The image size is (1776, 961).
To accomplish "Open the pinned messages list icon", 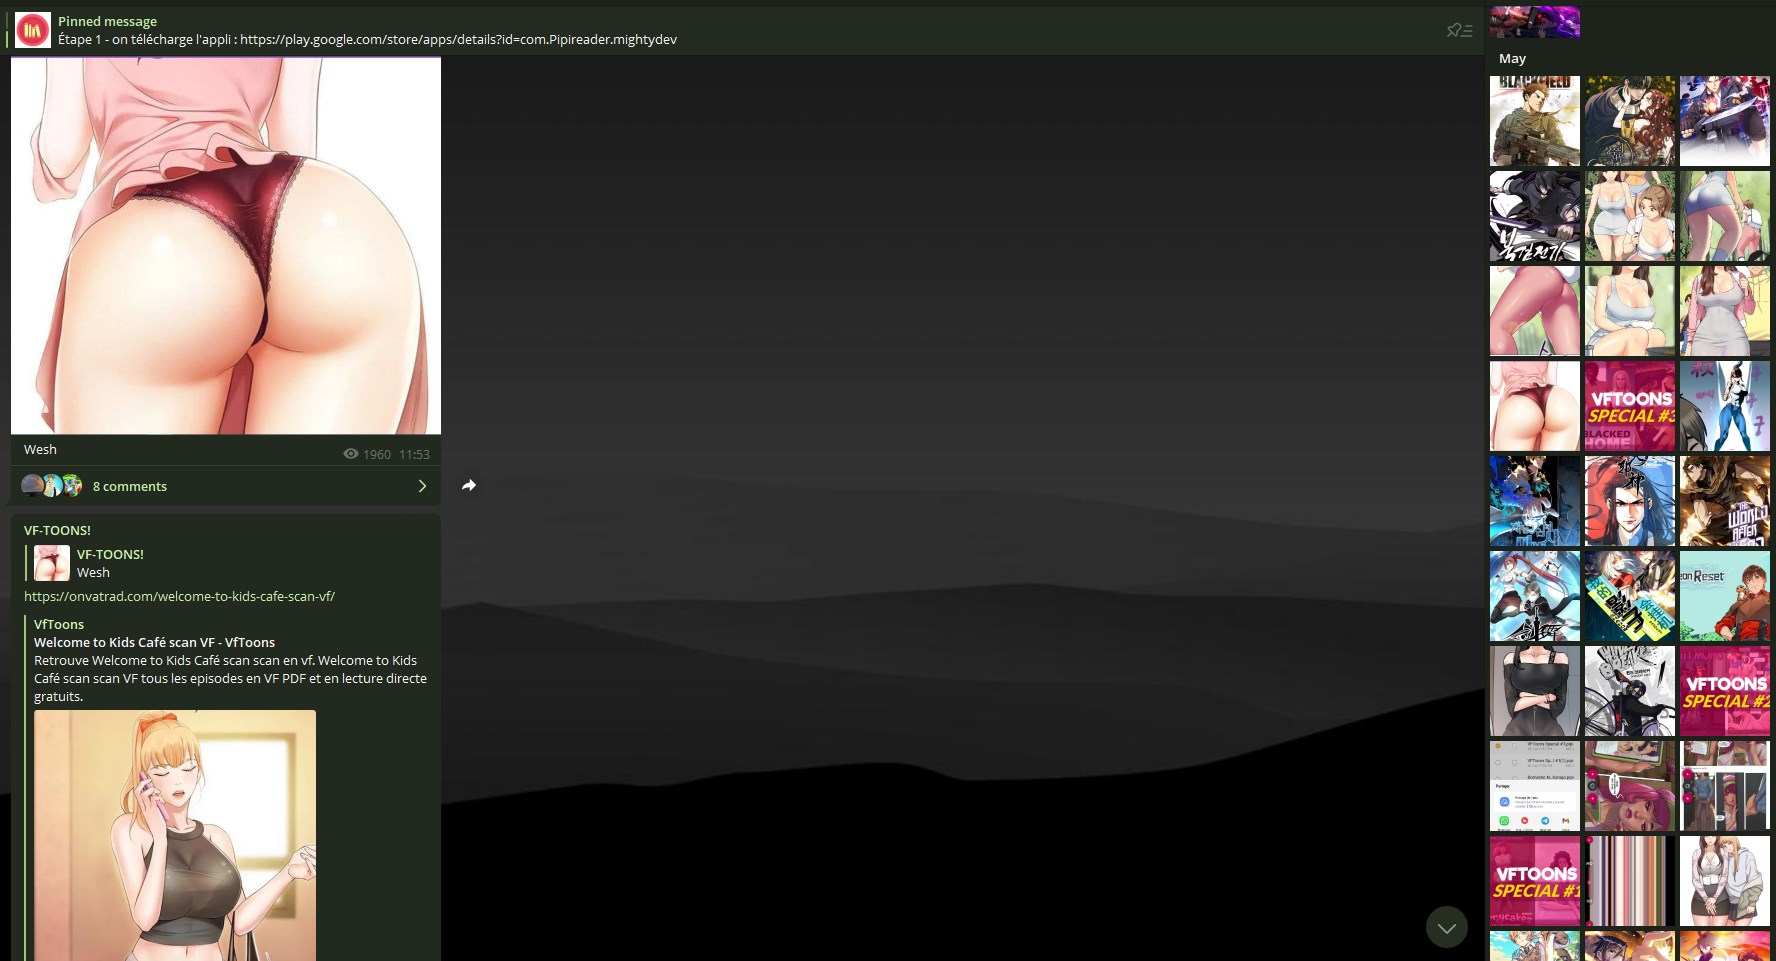I will tap(1459, 30).
